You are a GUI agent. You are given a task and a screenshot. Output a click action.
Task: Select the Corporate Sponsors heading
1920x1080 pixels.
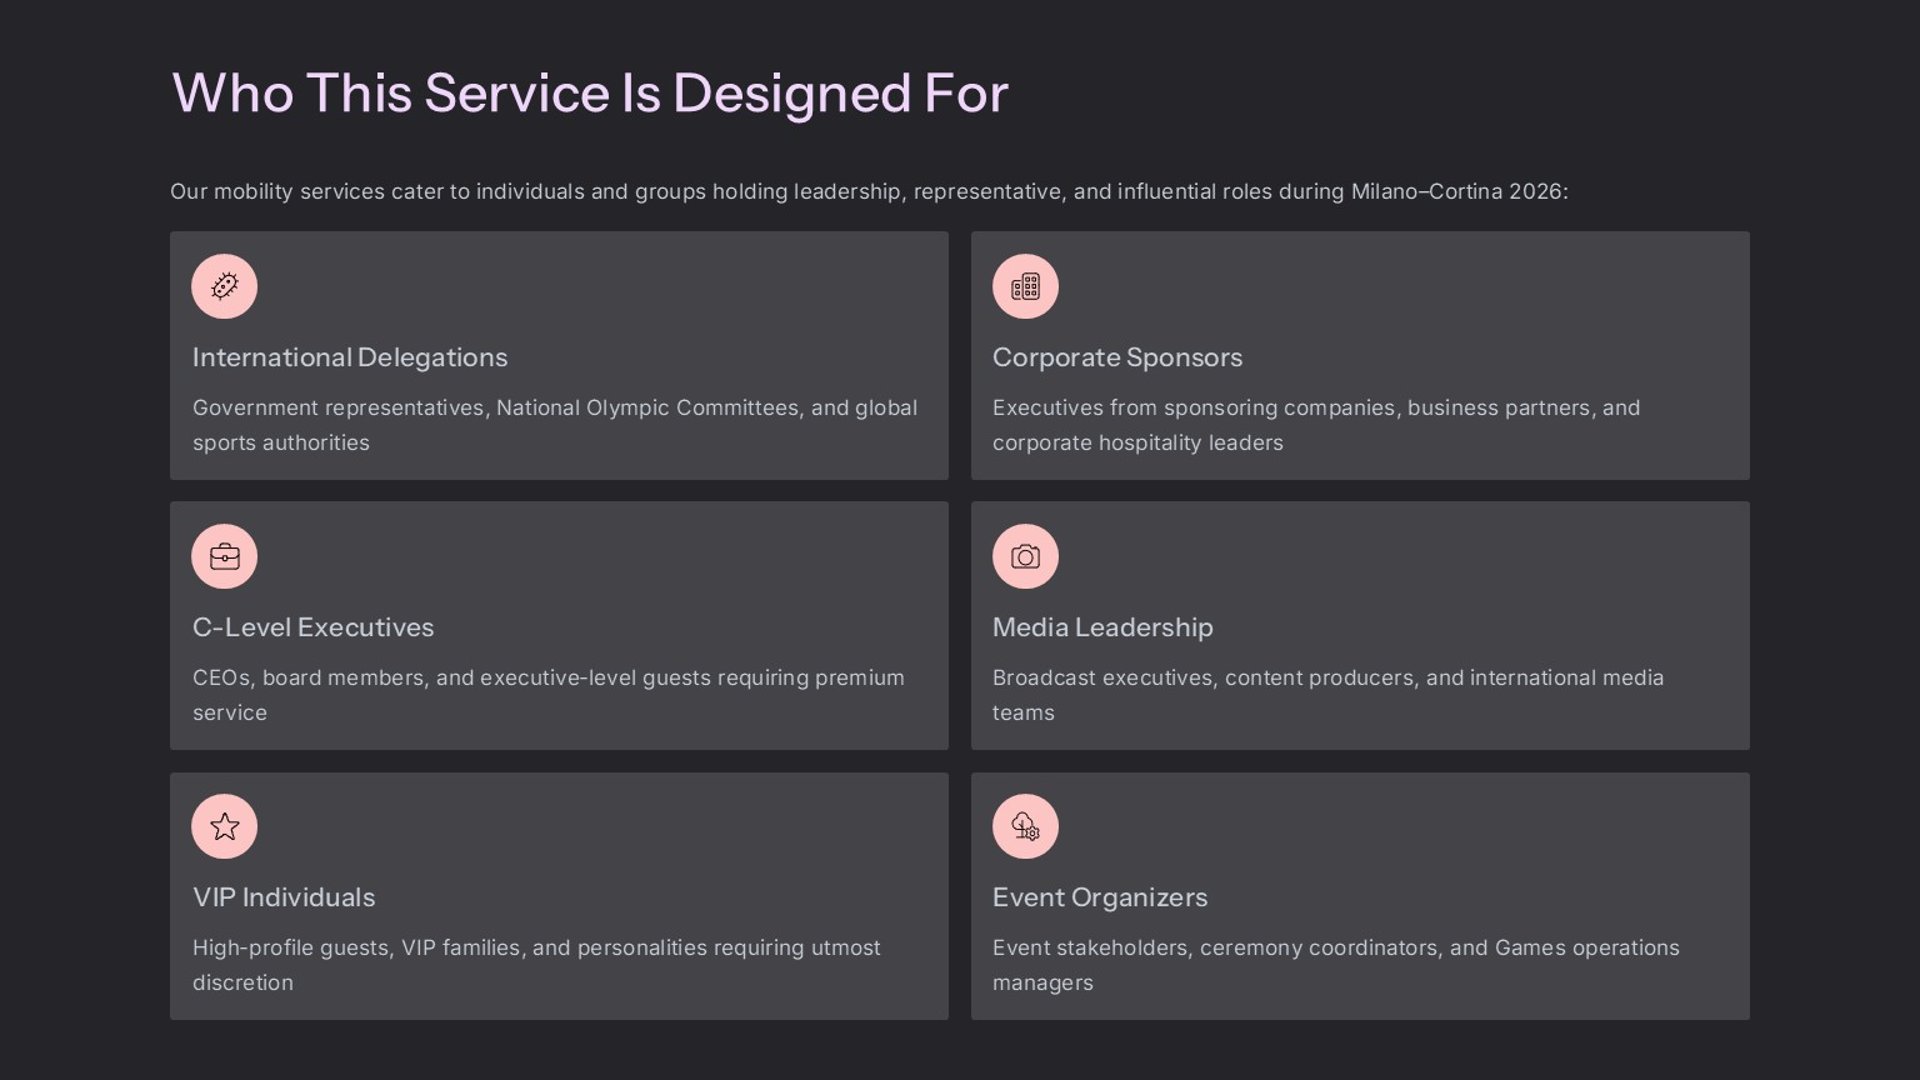click(1117, 358)
